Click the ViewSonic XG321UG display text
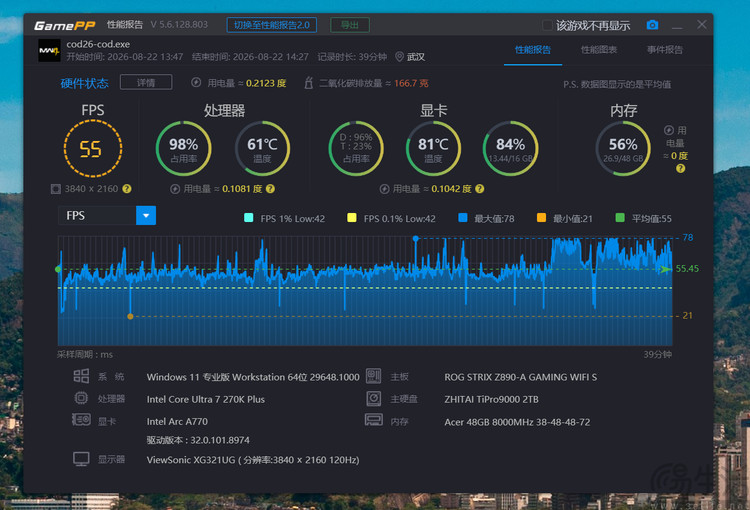The image size is (750, 510). (253, 460)
